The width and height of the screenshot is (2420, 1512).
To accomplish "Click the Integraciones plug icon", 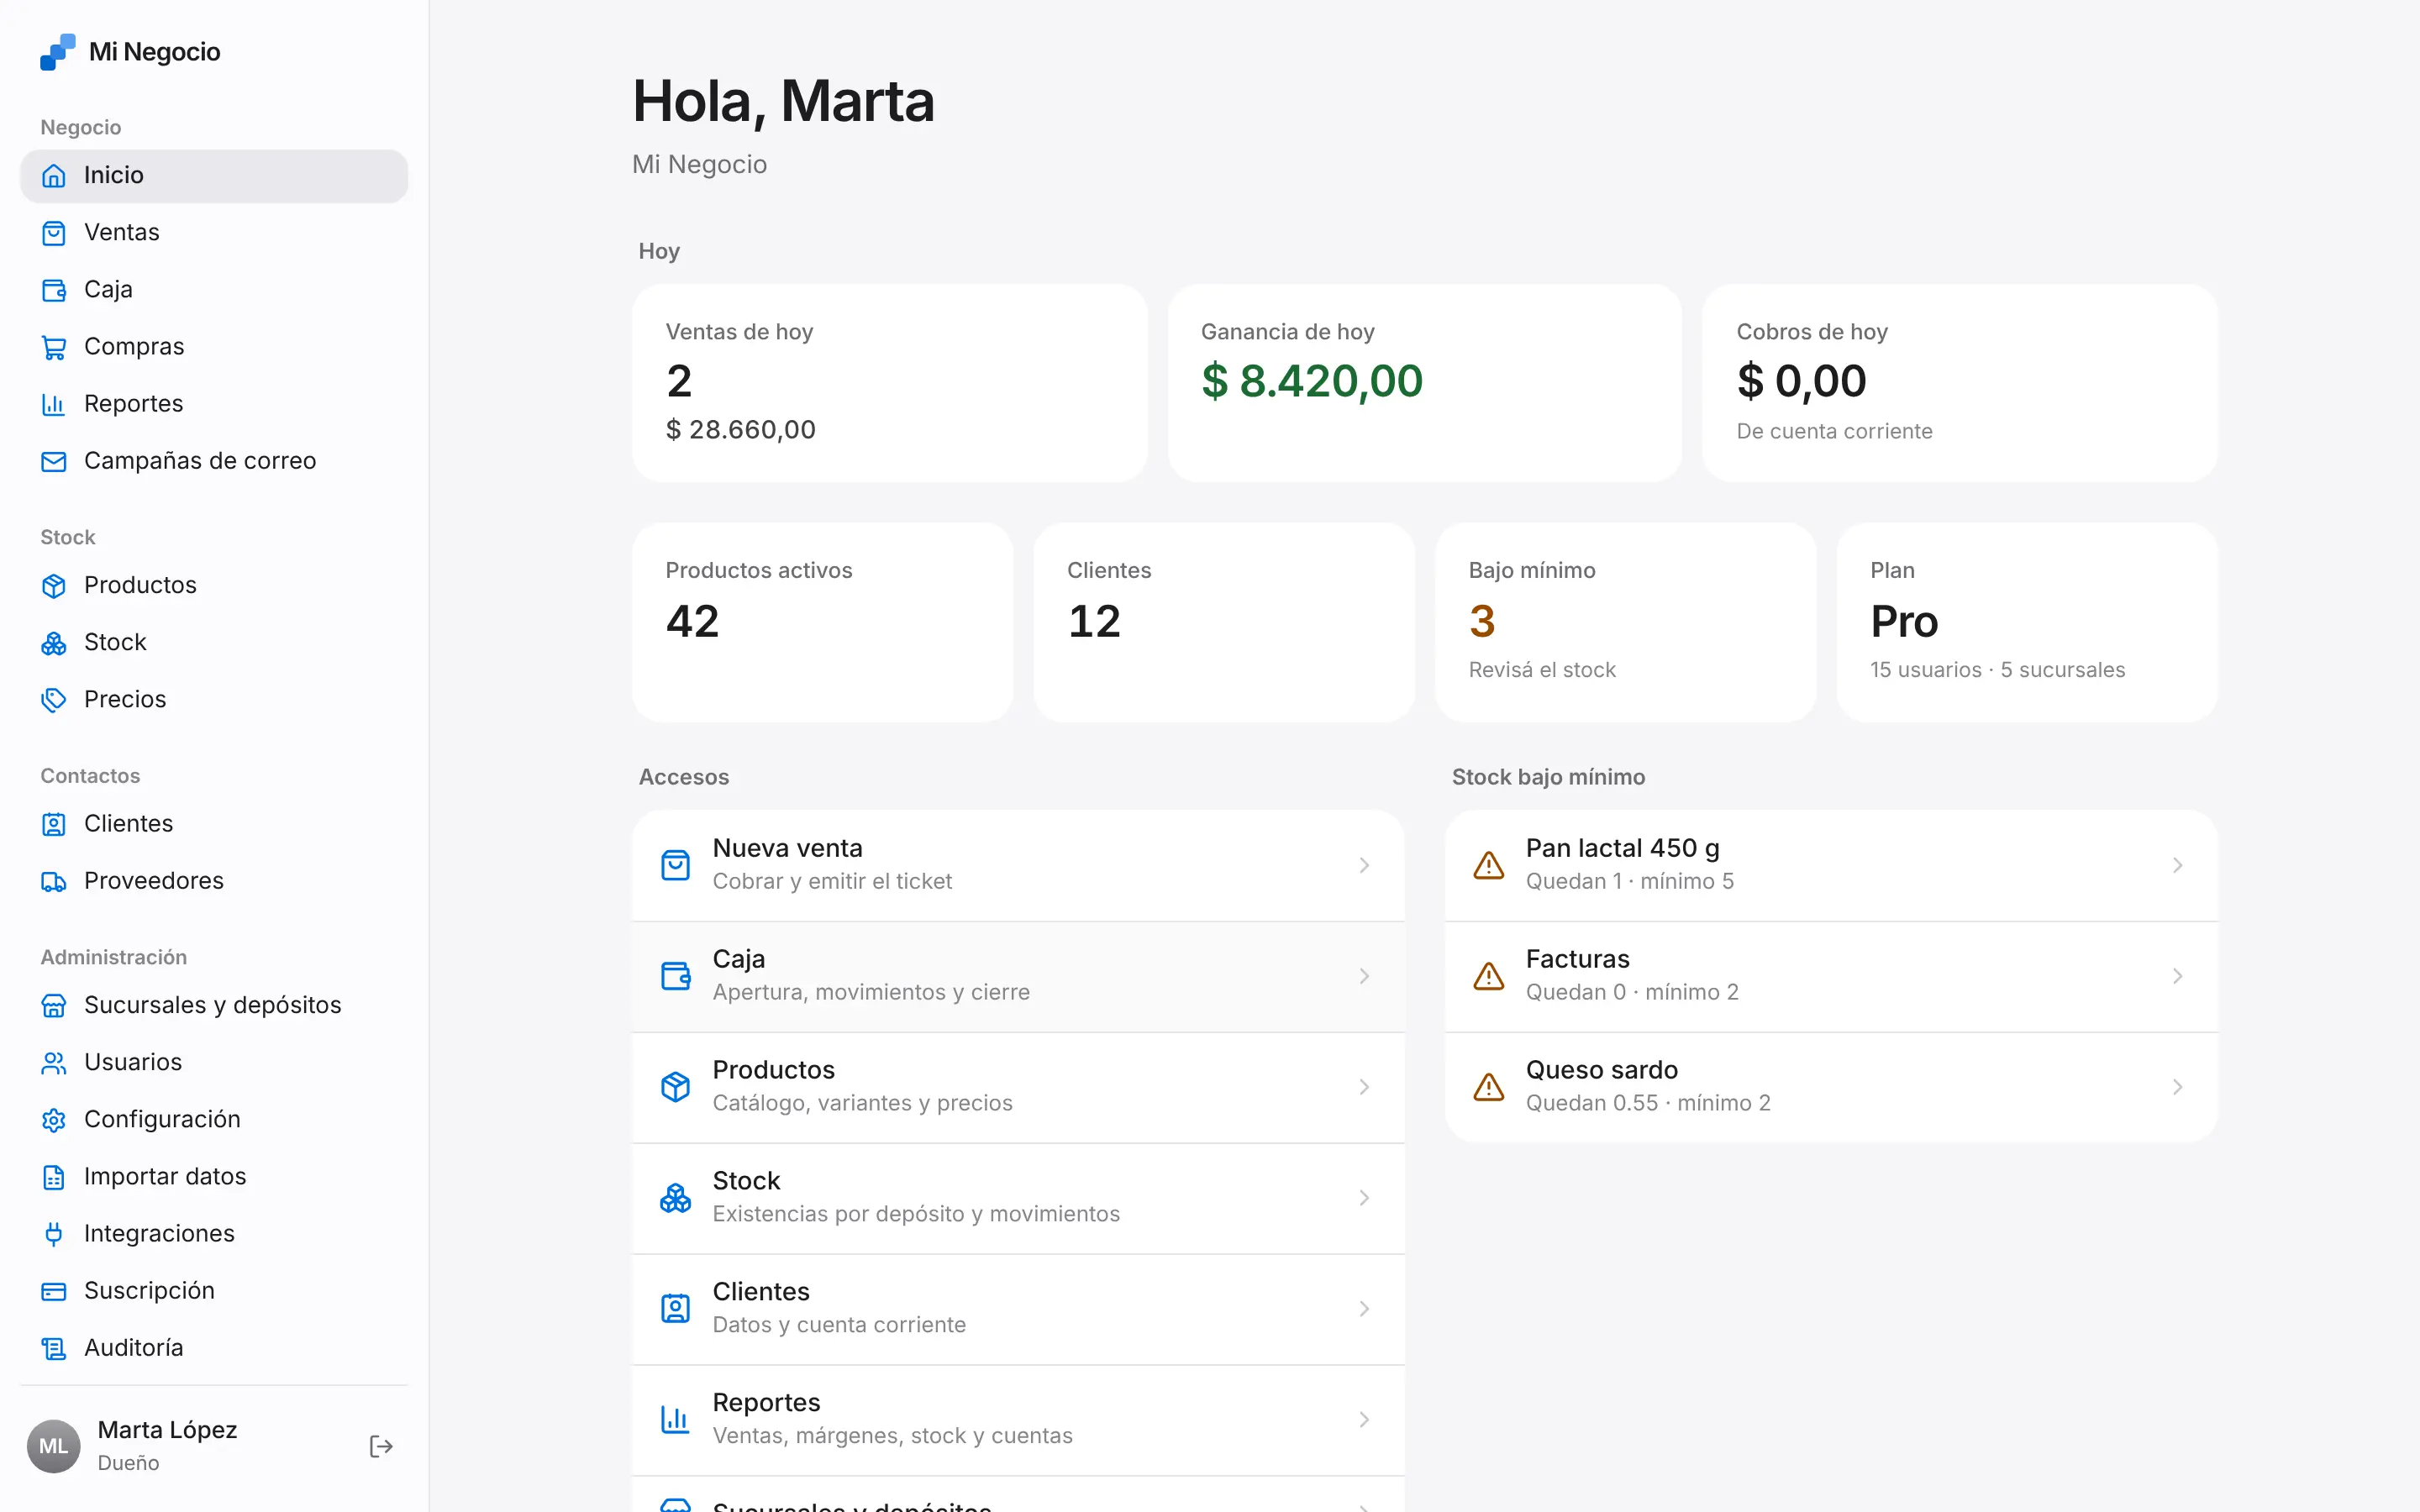I will pos(54,1234).
